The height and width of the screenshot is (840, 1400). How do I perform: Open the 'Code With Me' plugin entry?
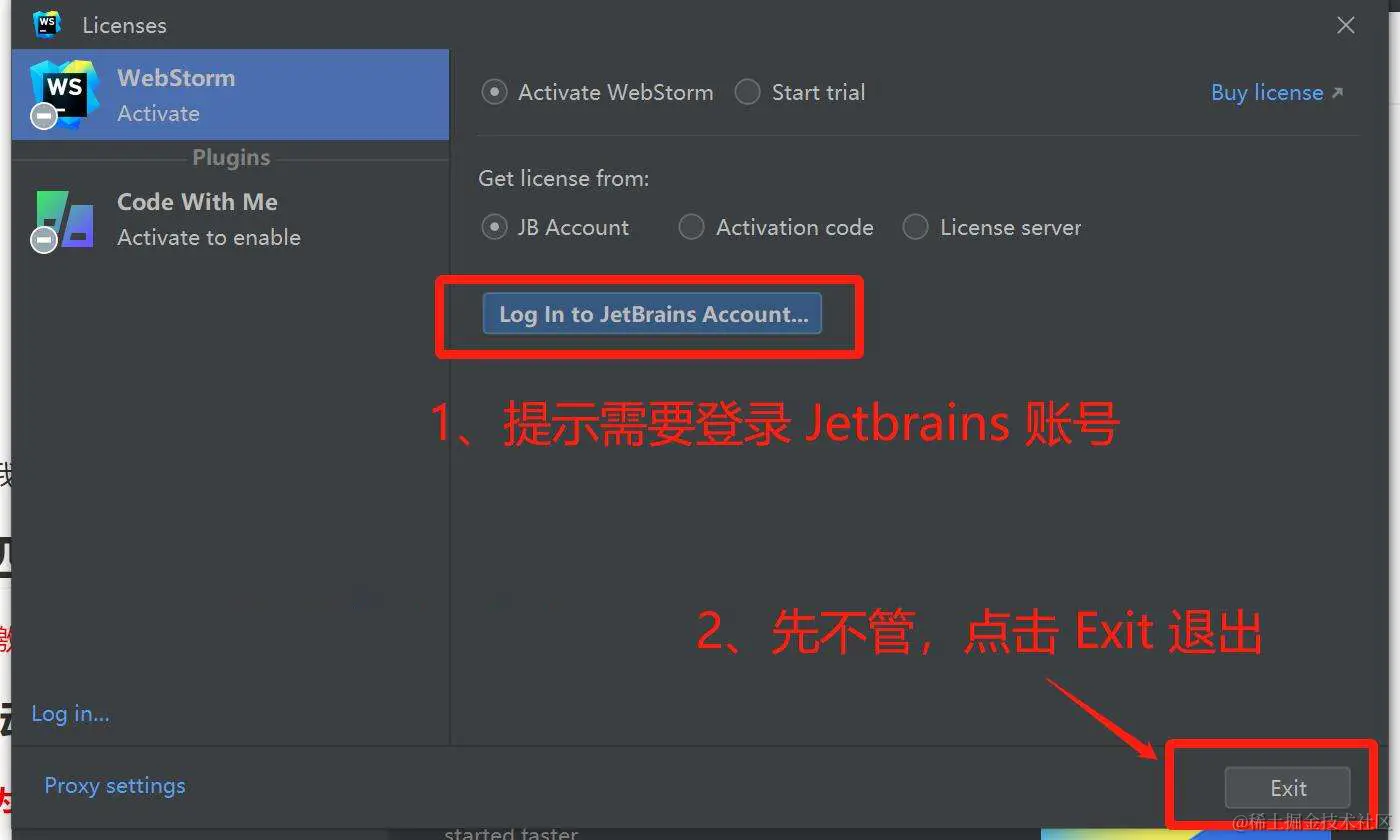coord(230,219)
